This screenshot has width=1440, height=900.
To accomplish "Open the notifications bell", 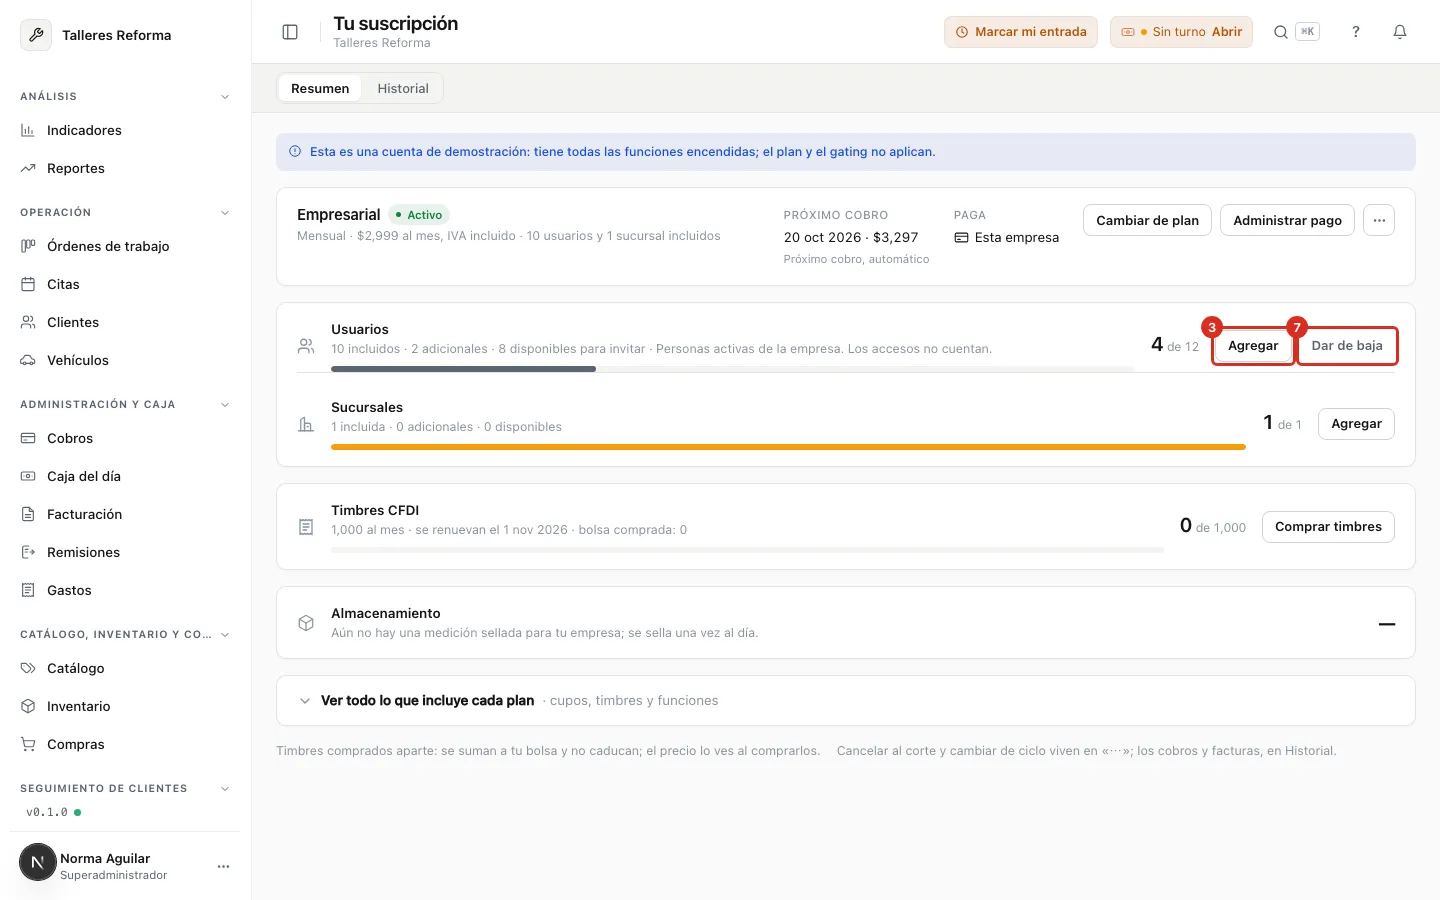I will pos(1400,32).
